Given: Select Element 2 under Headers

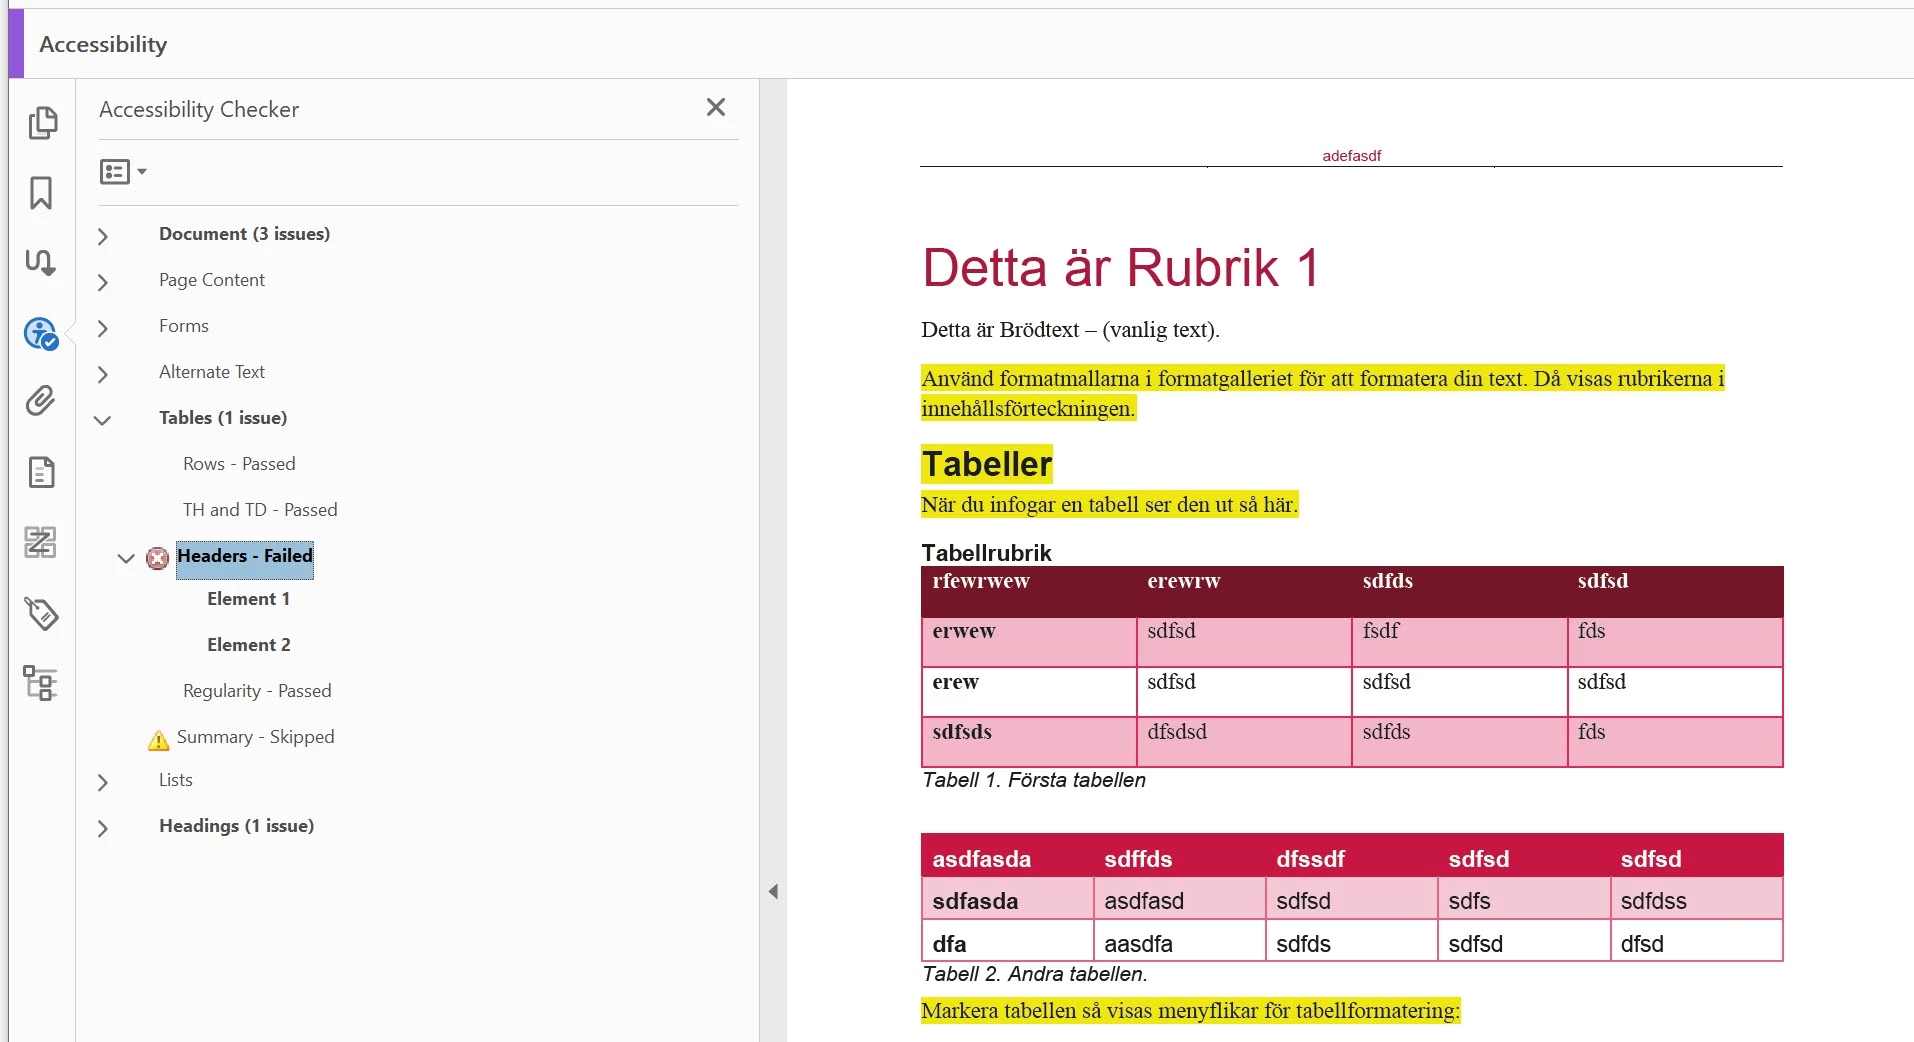Looking at the screenshot, I should click(249, 645).
